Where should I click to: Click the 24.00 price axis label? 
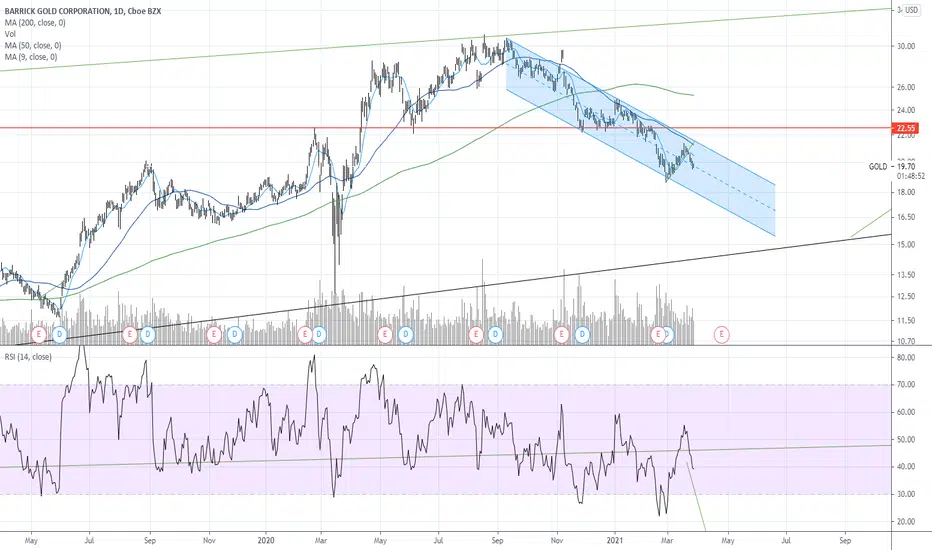coord(906,110)
